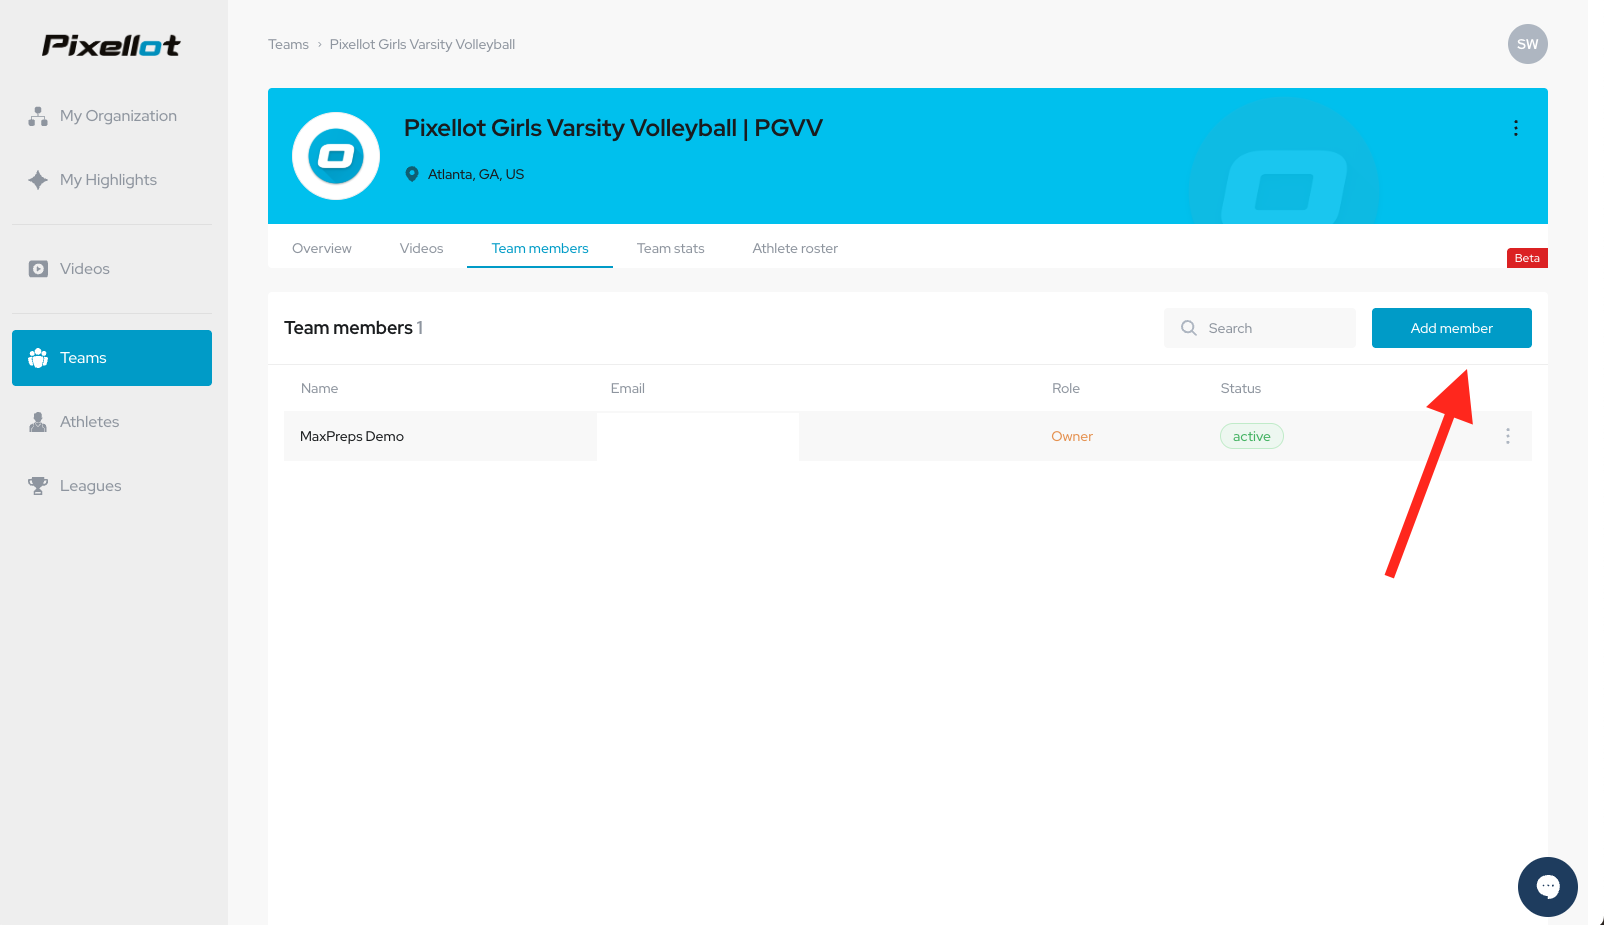Click the team logo avatar
This screenshot has height=925, width=1604.
(336, 156)
